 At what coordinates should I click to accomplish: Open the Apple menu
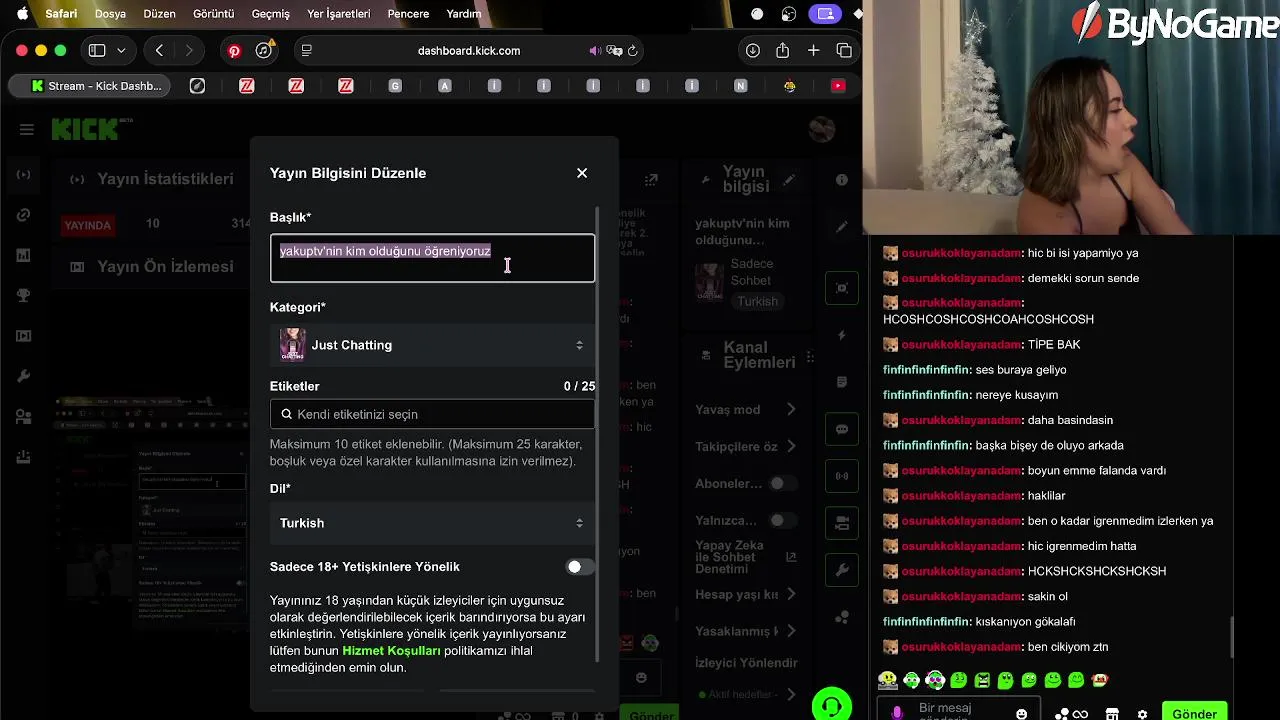click(21, 14)
